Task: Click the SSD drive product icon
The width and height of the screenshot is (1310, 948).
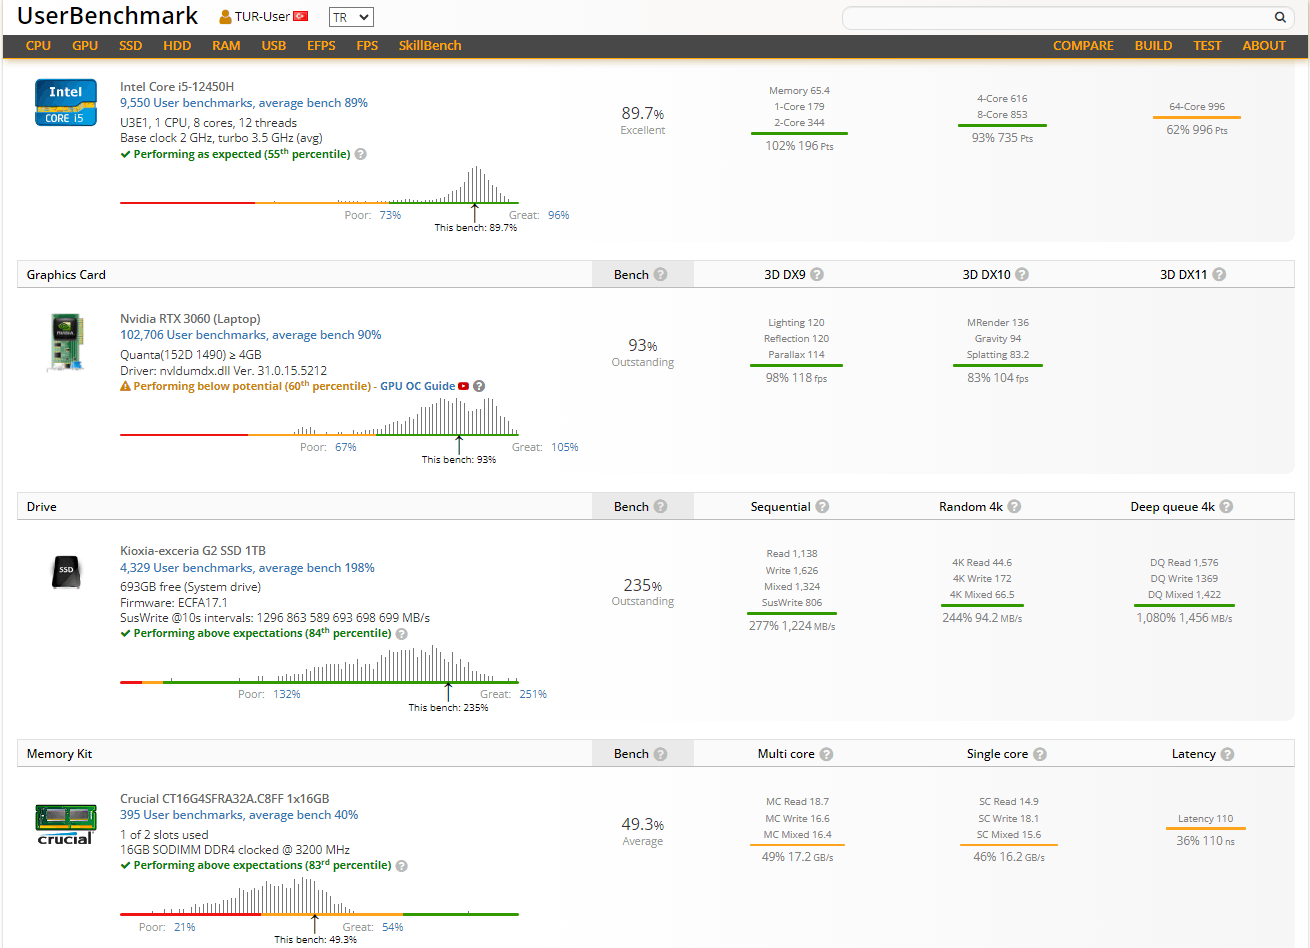Action: 66,571
